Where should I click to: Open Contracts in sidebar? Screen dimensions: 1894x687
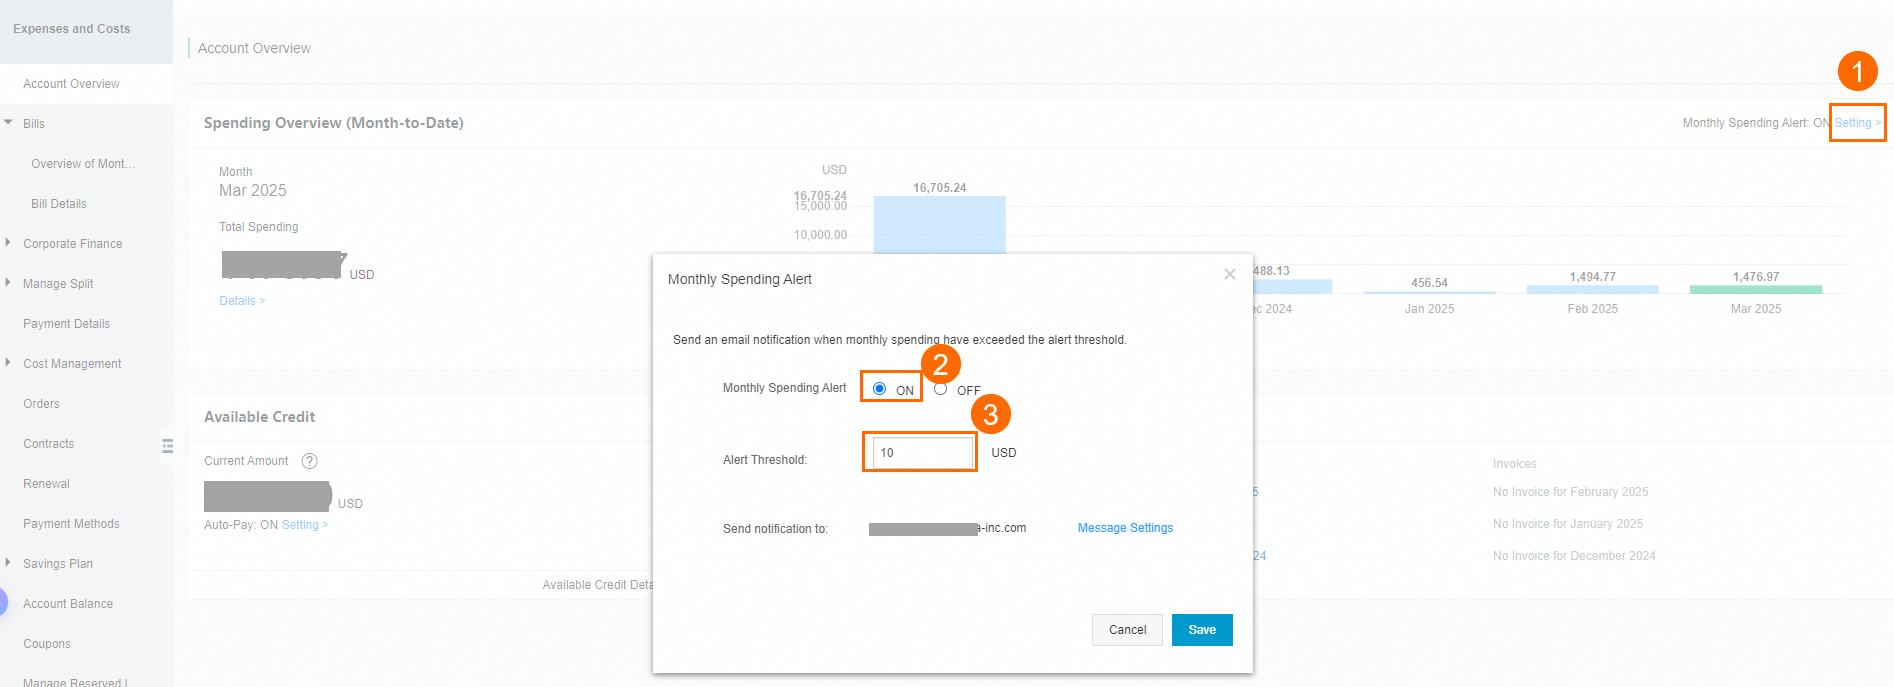49,444
